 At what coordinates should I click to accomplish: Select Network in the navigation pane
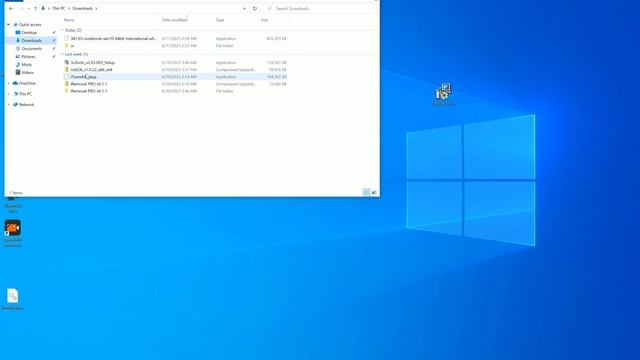[27, 104]
